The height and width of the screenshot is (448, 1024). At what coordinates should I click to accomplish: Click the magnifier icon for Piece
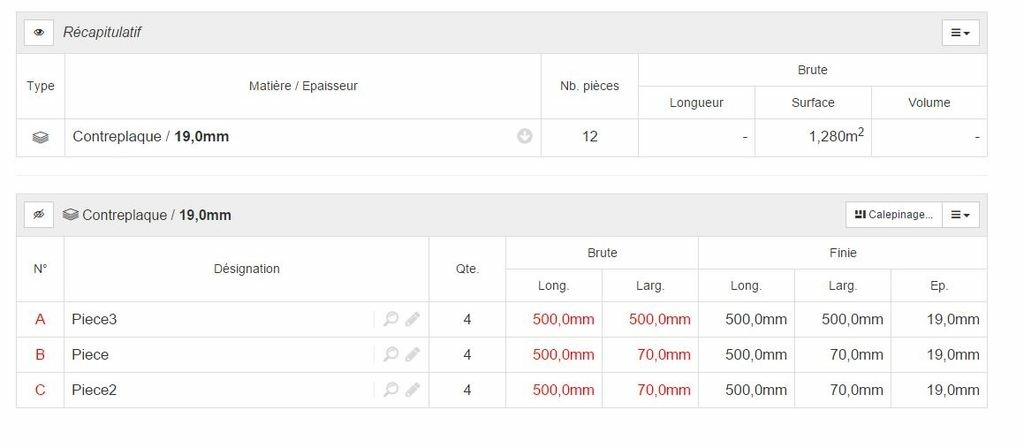tap(391, 355)
